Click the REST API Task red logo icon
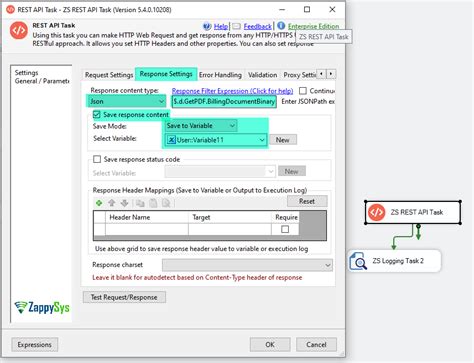Image resolution: width=474 pixels, height=363 pixels. pyautogui.click(x=19, y=30)
